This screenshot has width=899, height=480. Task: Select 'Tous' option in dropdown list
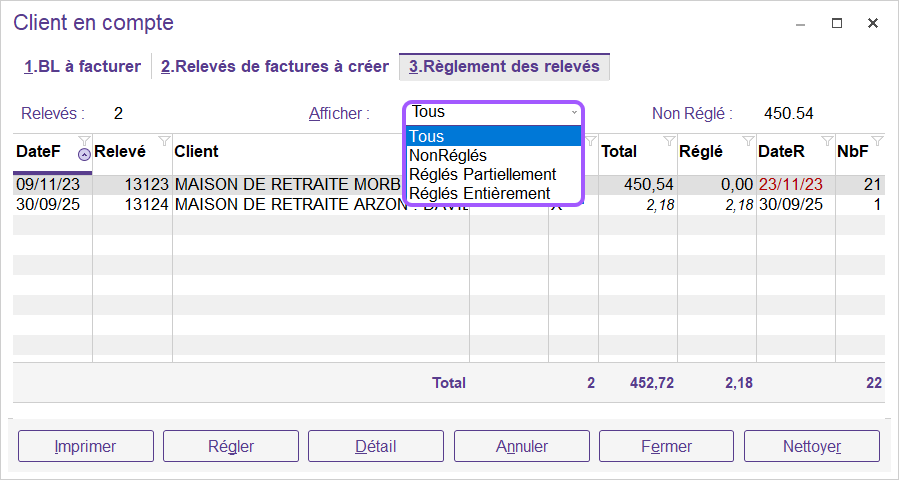click(427, 136)
